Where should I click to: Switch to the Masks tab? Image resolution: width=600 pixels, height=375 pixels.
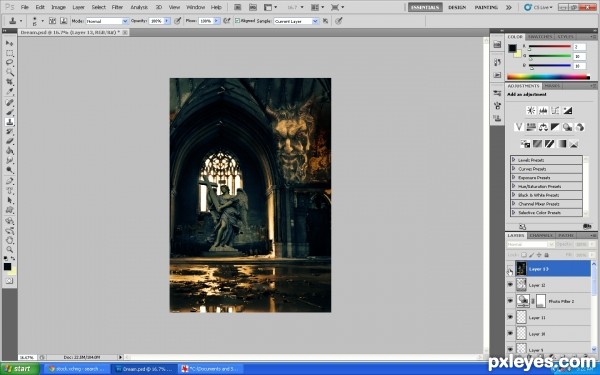(552, 86)
